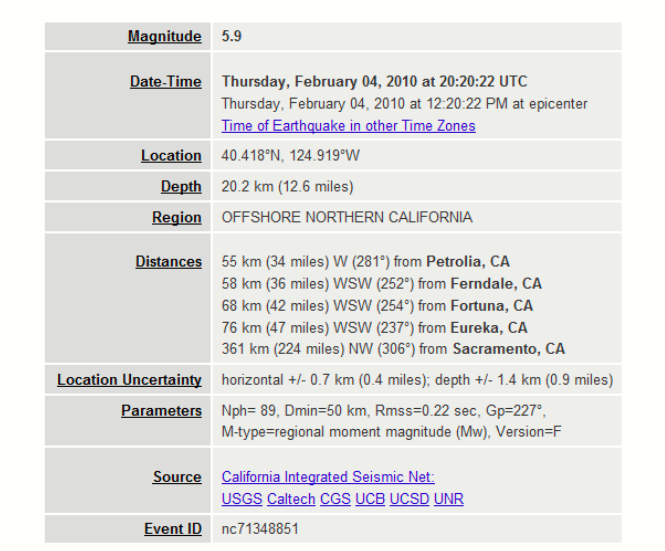Screen dimensions: 665x551
Task: Open the Event ID label link
Action: [x=172, y=529]
